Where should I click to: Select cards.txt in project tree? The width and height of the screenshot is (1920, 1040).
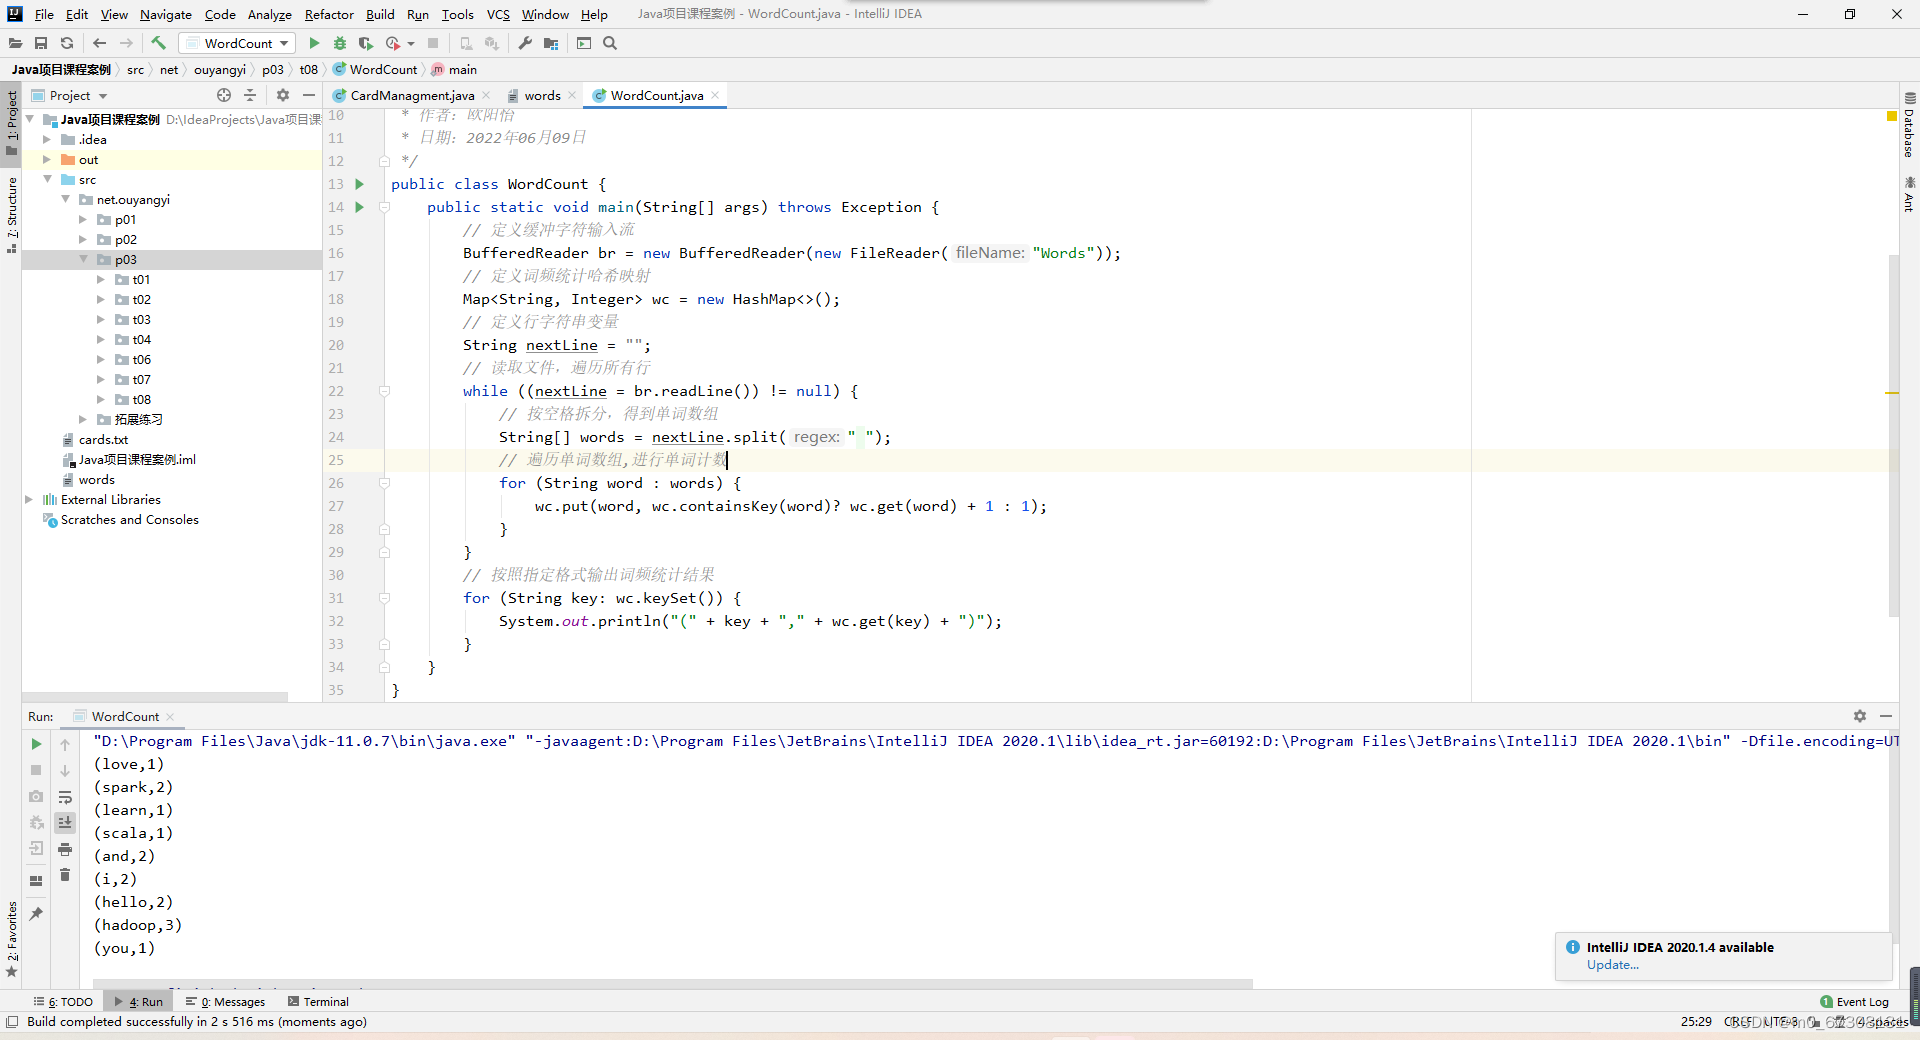[103, 439]
